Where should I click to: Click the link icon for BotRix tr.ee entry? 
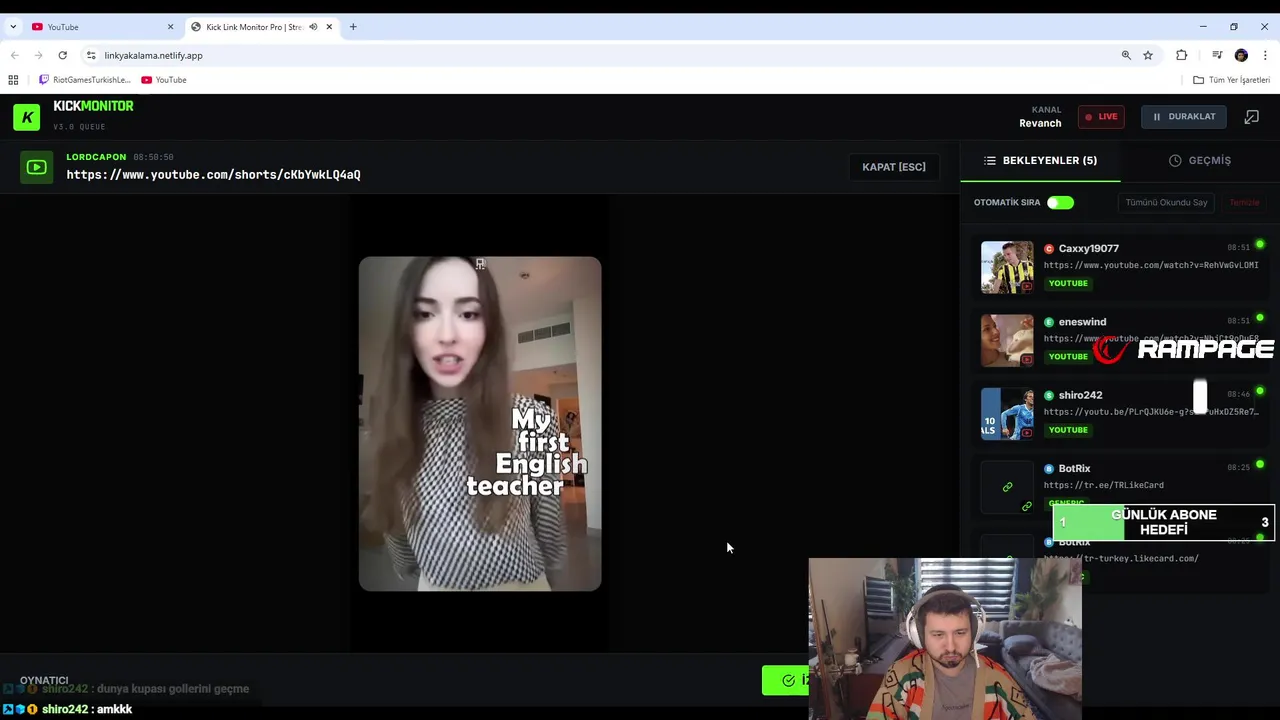click(1007, 487)
